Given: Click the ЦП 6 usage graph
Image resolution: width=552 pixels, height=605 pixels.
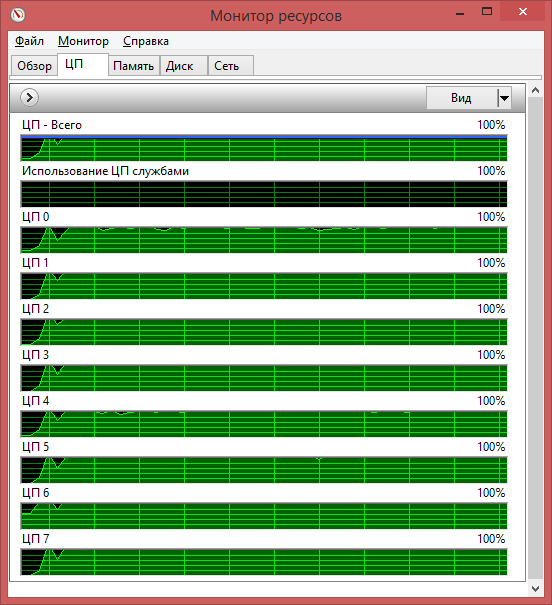Looking at the screenshot, I should pos(264,516).
